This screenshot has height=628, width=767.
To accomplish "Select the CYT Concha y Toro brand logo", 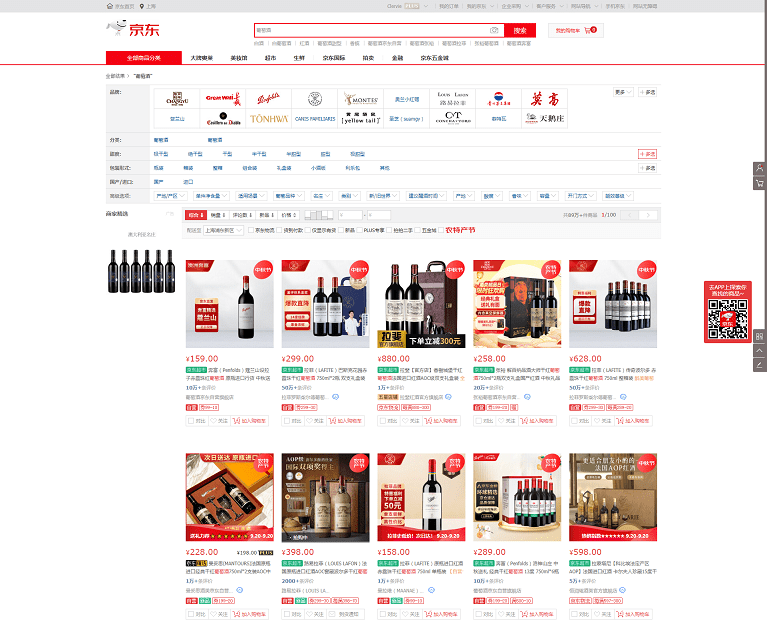I will pos(453,119).
